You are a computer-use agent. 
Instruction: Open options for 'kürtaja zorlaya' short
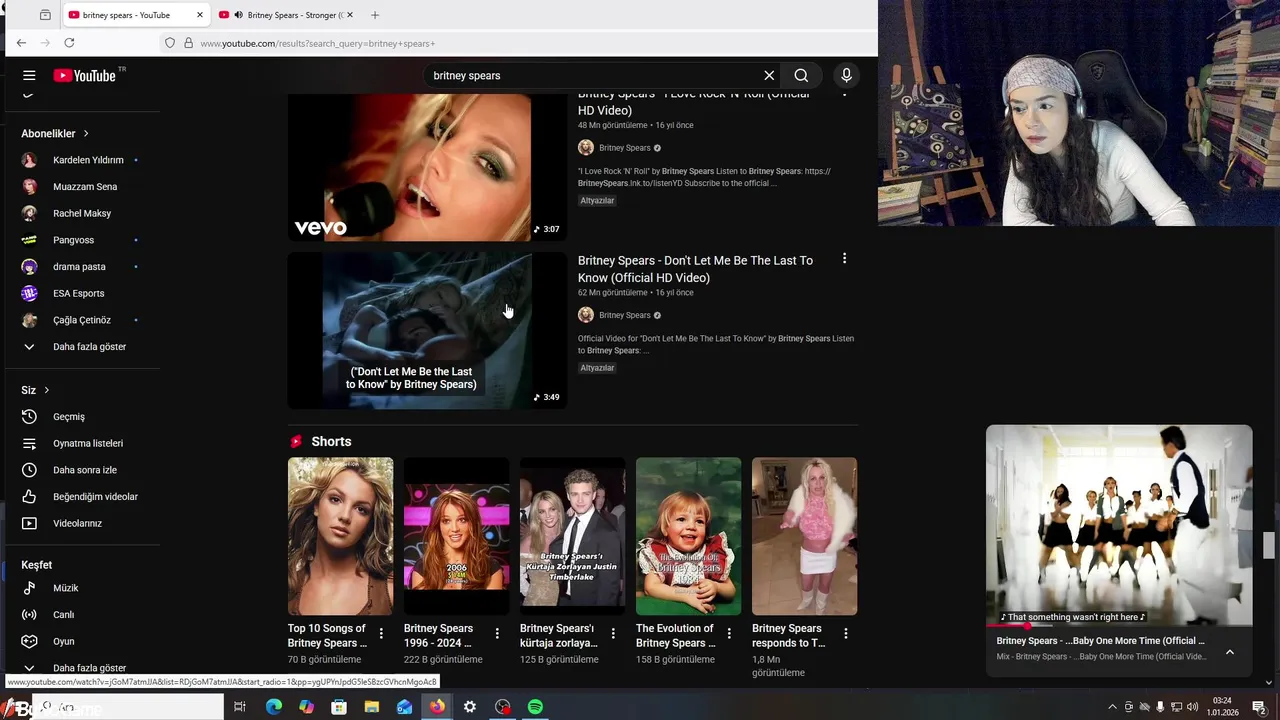[613, 634]
